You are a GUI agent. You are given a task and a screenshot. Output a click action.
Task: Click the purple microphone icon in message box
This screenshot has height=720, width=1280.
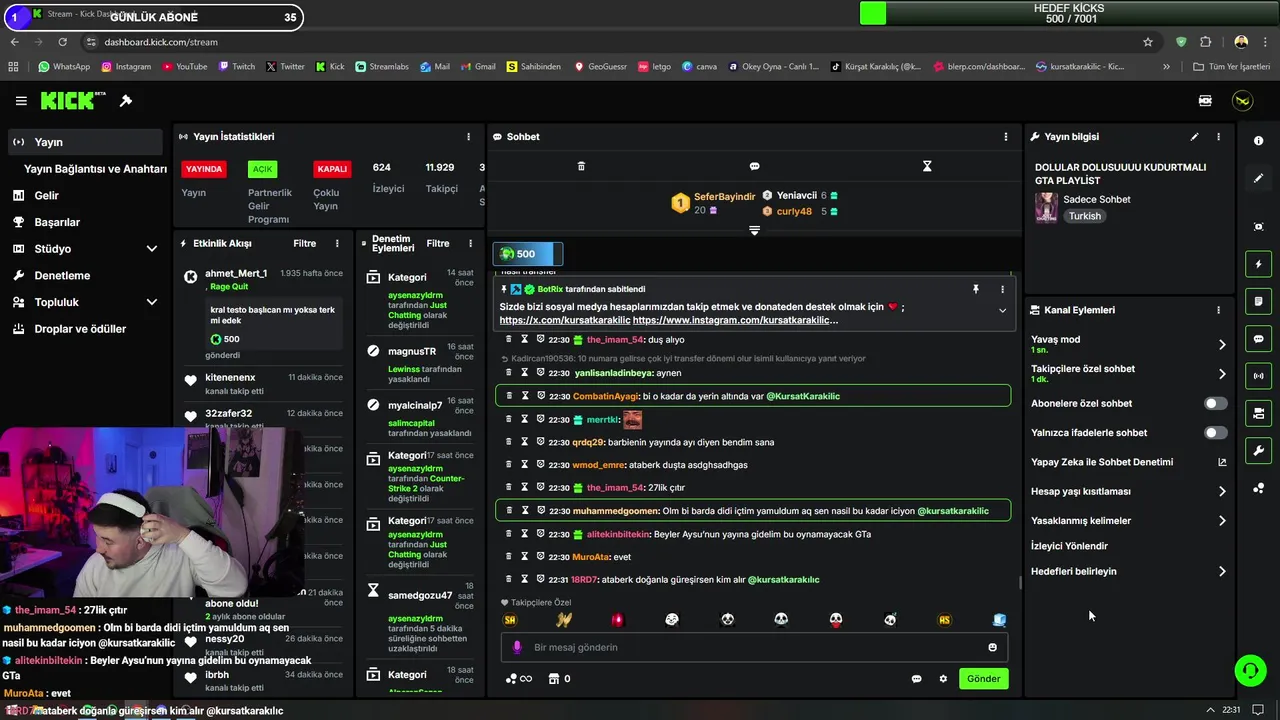(517, 647)
